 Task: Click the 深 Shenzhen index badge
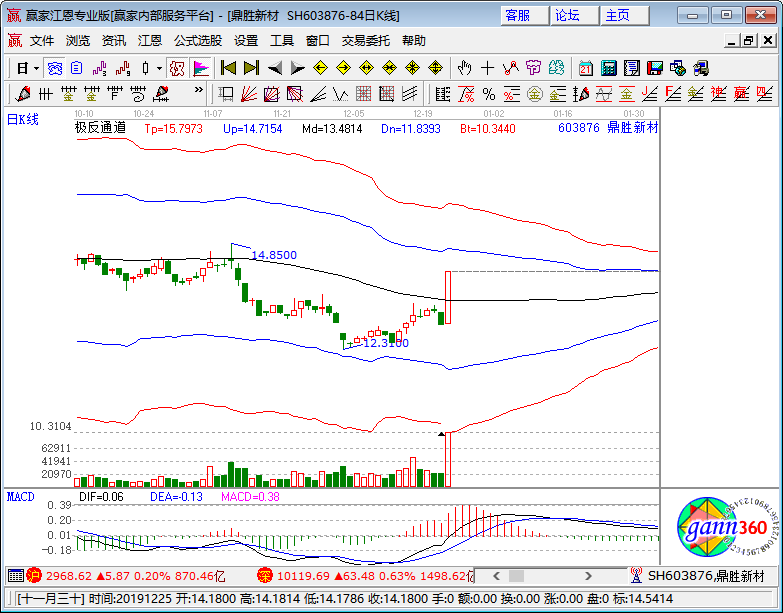pyautogui.click(x=265, y=576)
